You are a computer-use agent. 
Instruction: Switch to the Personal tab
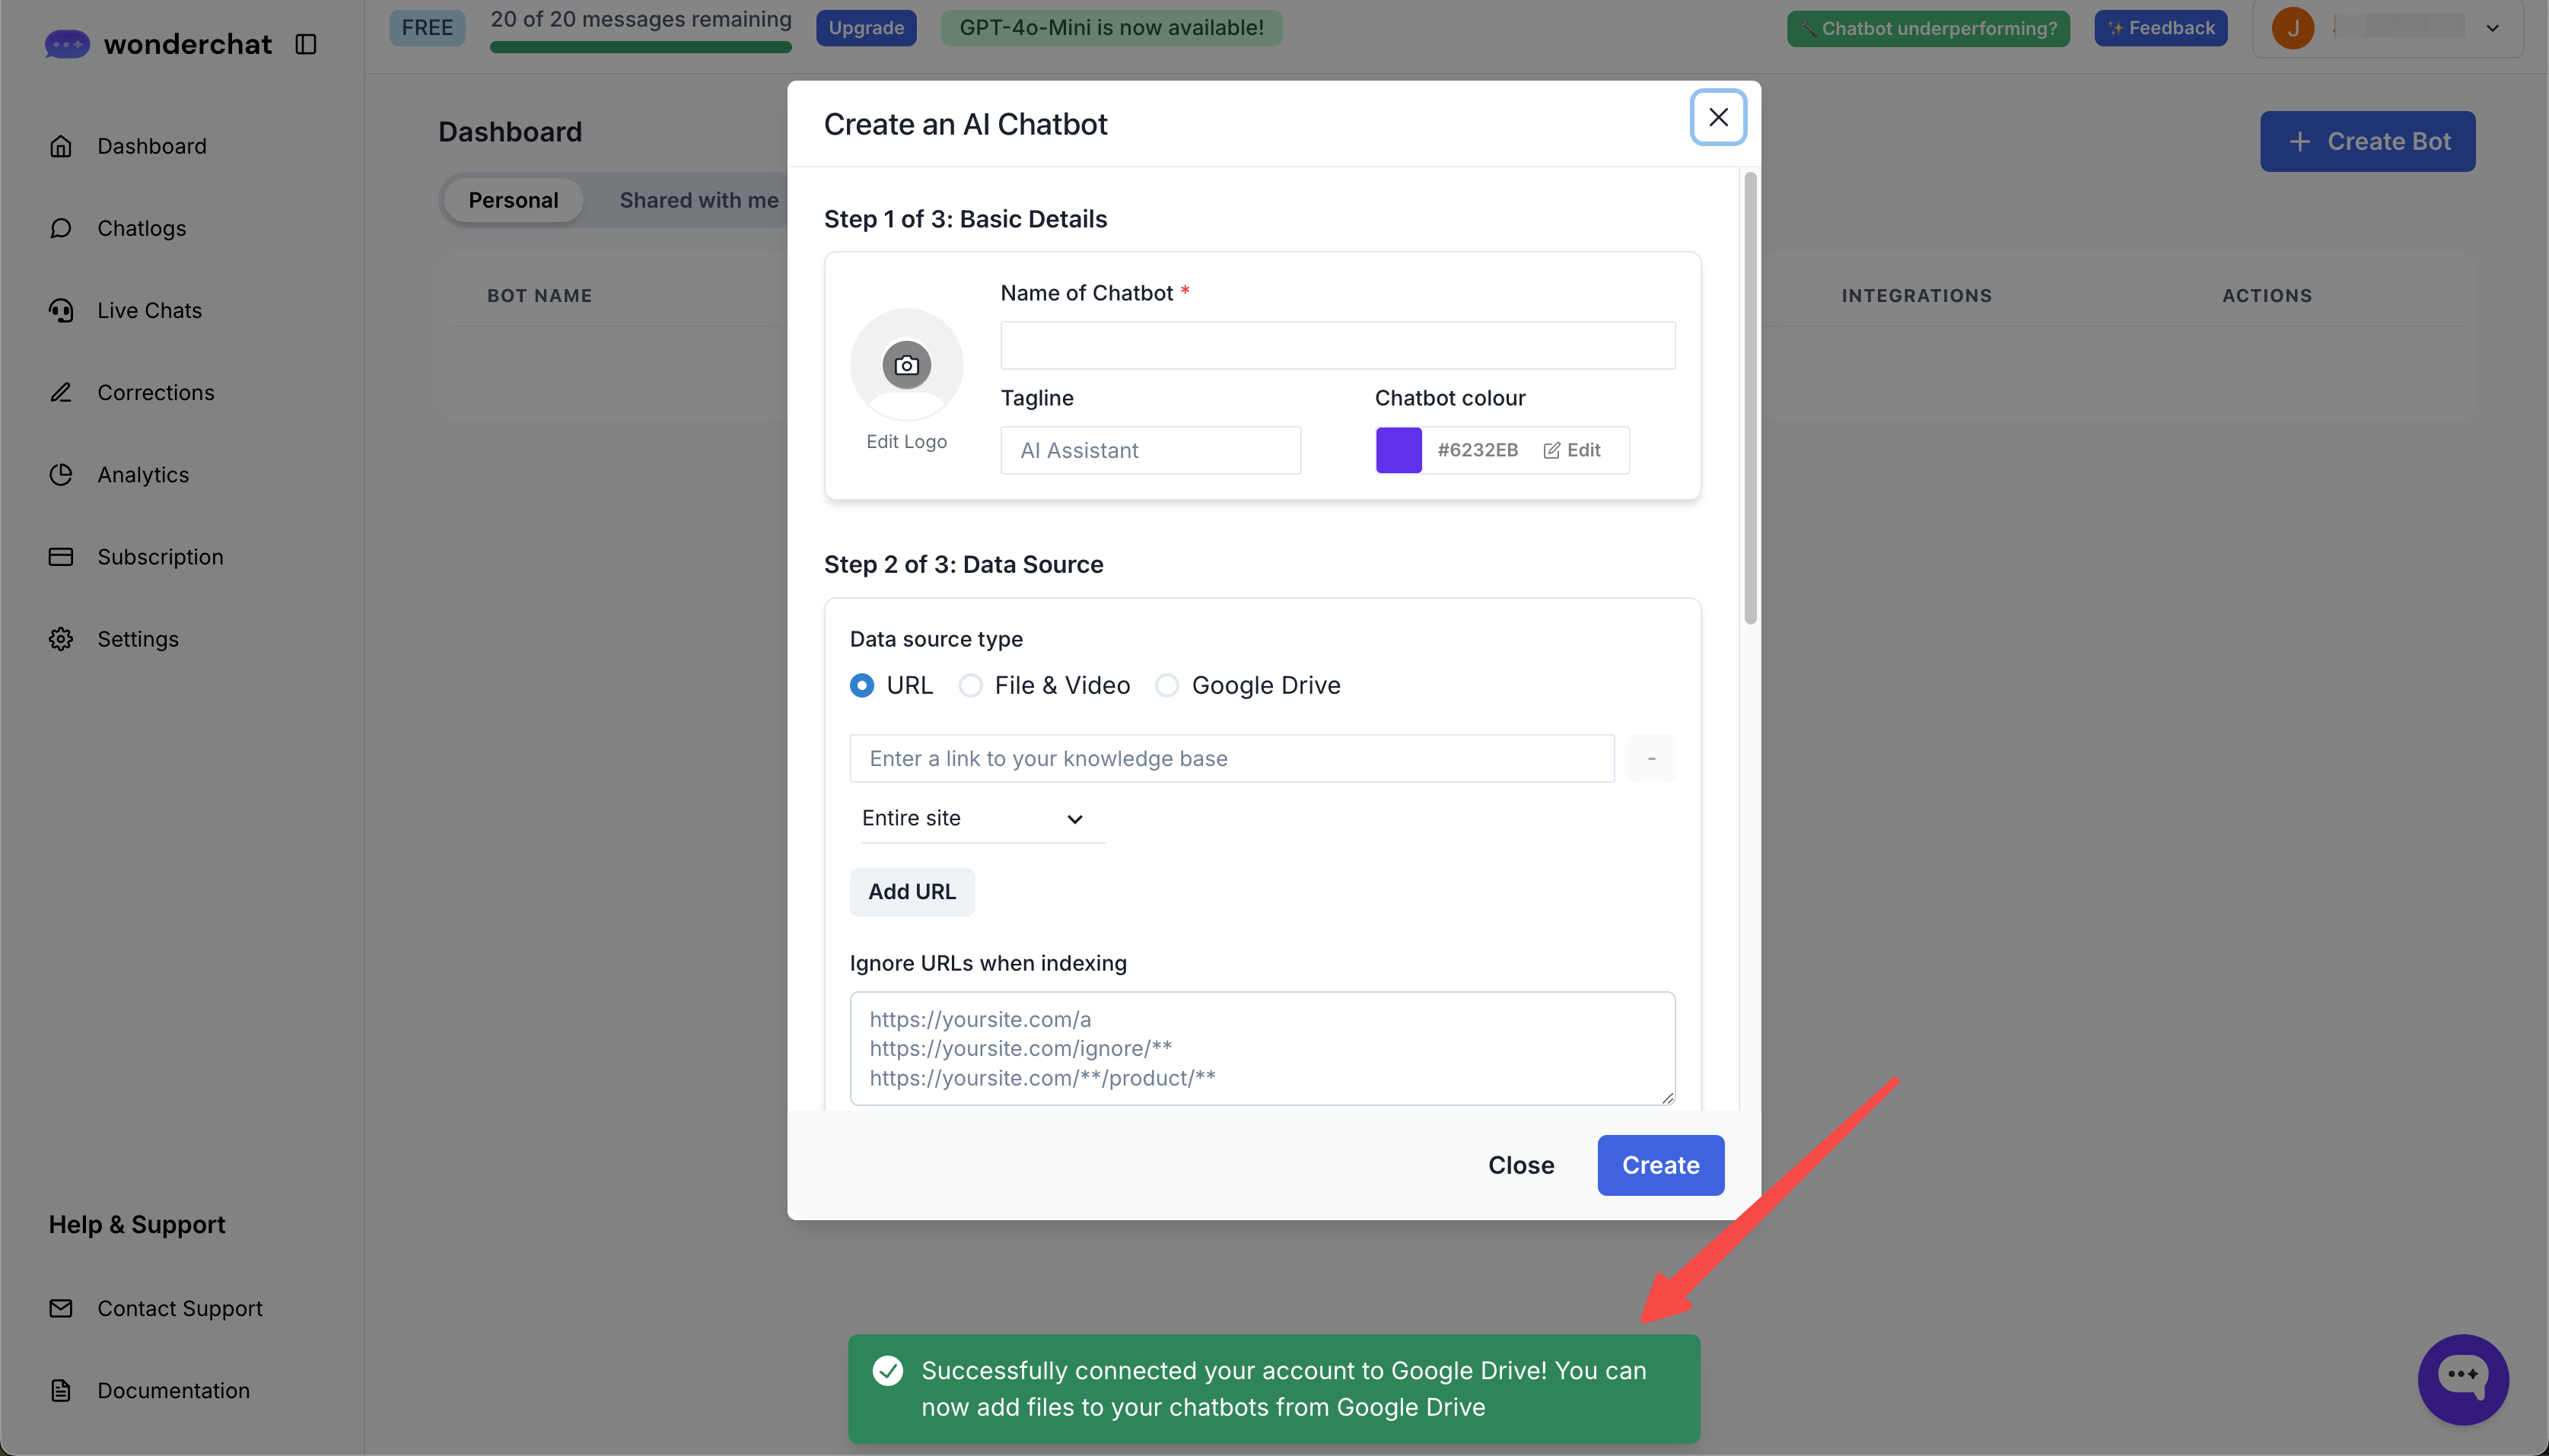click(x=513, y=200)
